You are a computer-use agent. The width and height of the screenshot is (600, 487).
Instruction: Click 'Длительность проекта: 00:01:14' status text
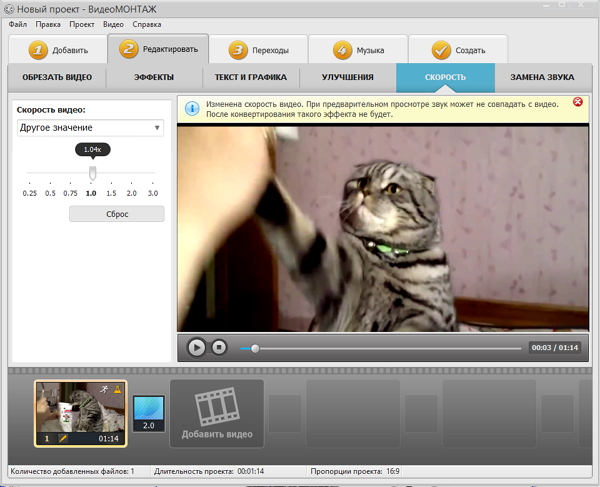[x=209, y=471]
